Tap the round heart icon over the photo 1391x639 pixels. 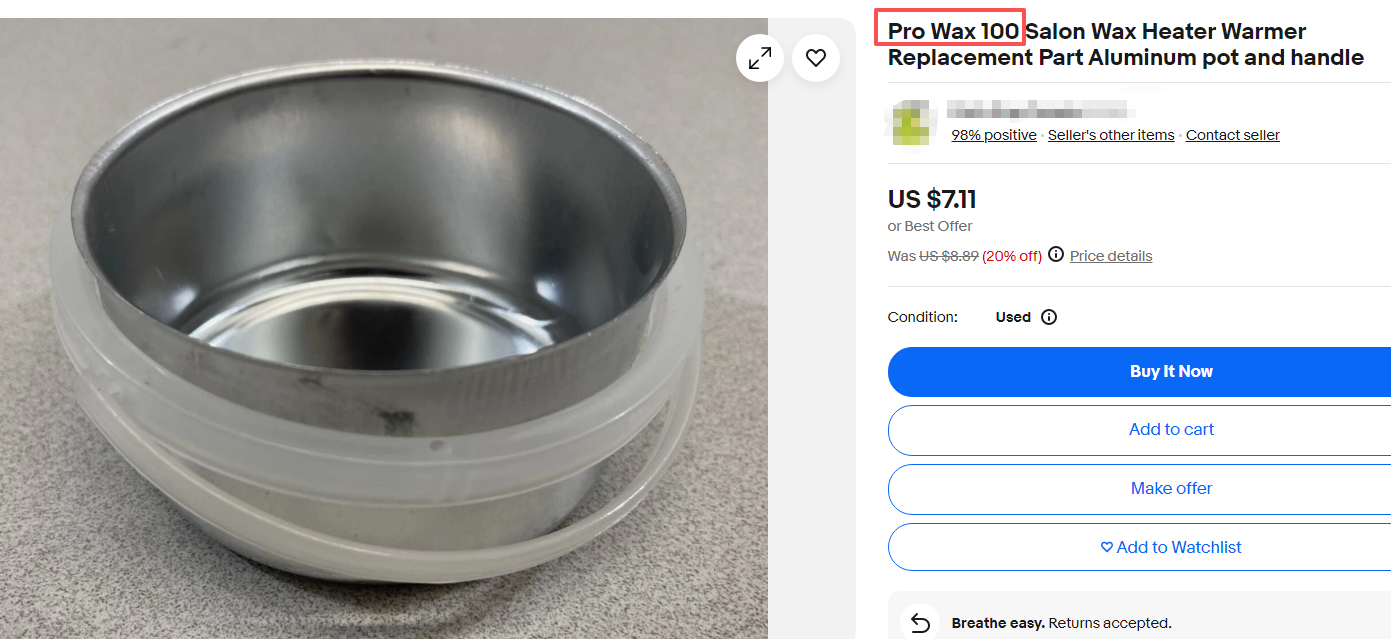(x=816, y=58)
